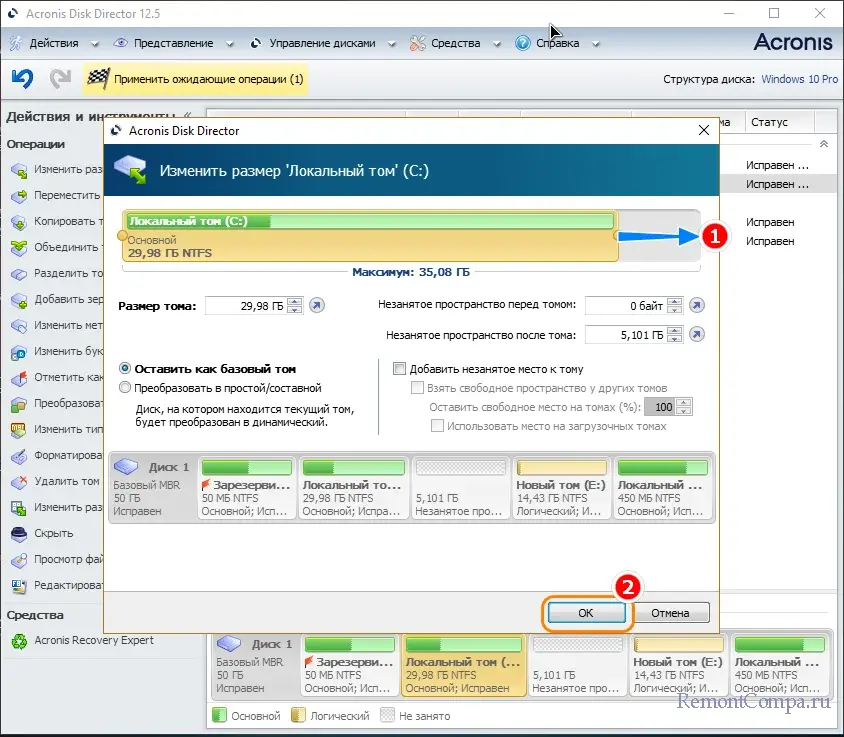The width and height of the screenshot is (844, 737).
Task: Click left resize handle of C: volume
Action: (x=122, y=236)
